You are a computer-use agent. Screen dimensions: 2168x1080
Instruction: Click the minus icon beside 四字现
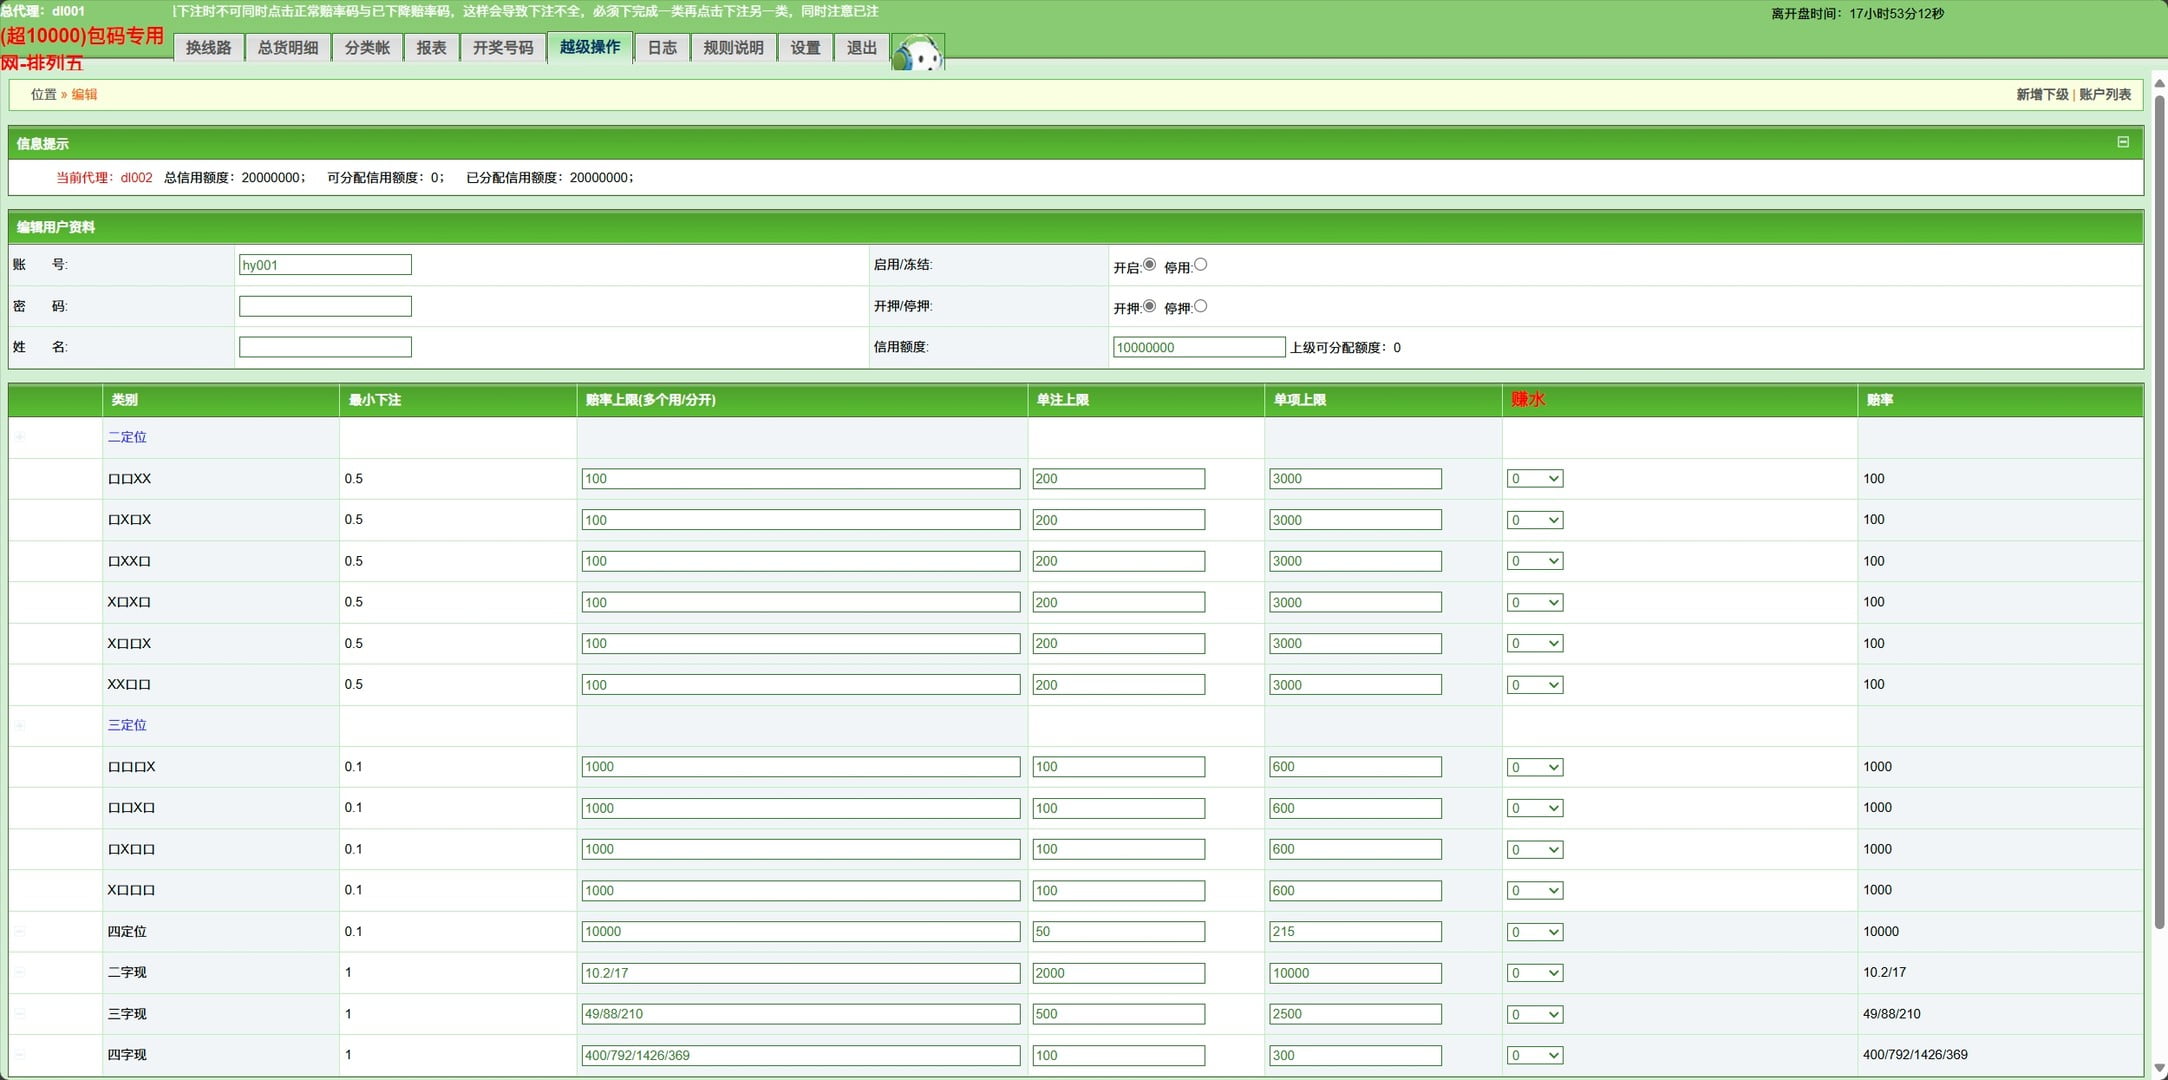coord(20,1055)
